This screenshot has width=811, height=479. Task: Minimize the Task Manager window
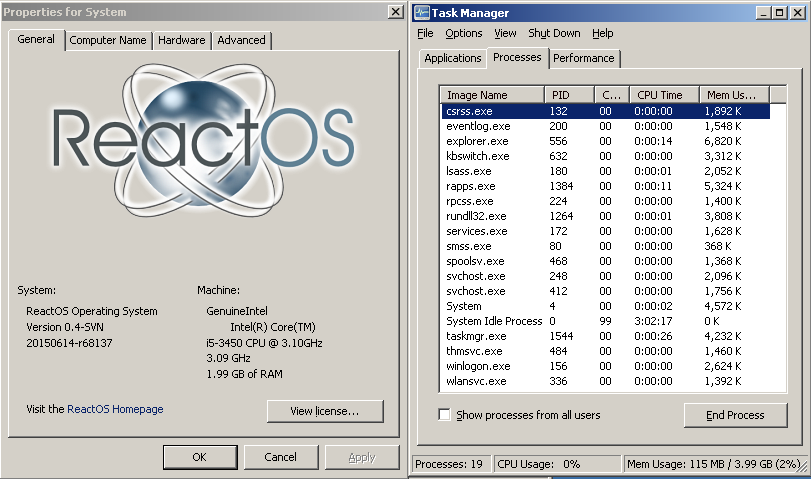[763, 12]
